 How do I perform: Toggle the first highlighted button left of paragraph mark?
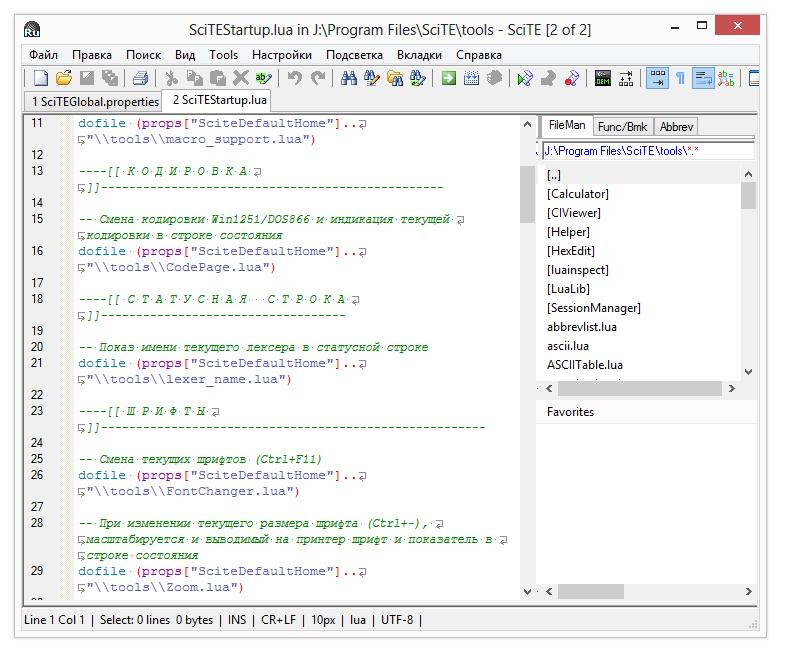(x=657, y=78)
